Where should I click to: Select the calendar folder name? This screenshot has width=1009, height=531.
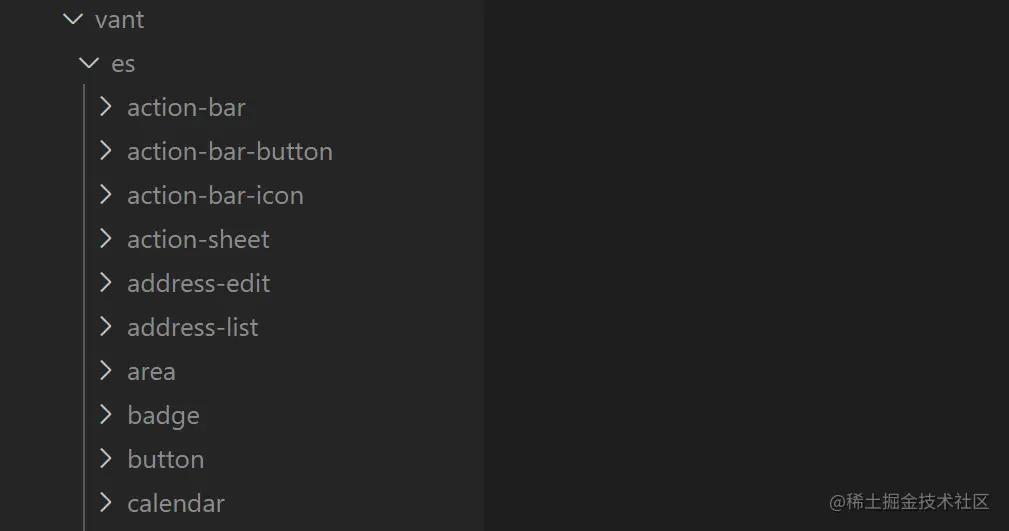(x=175, y=504)
